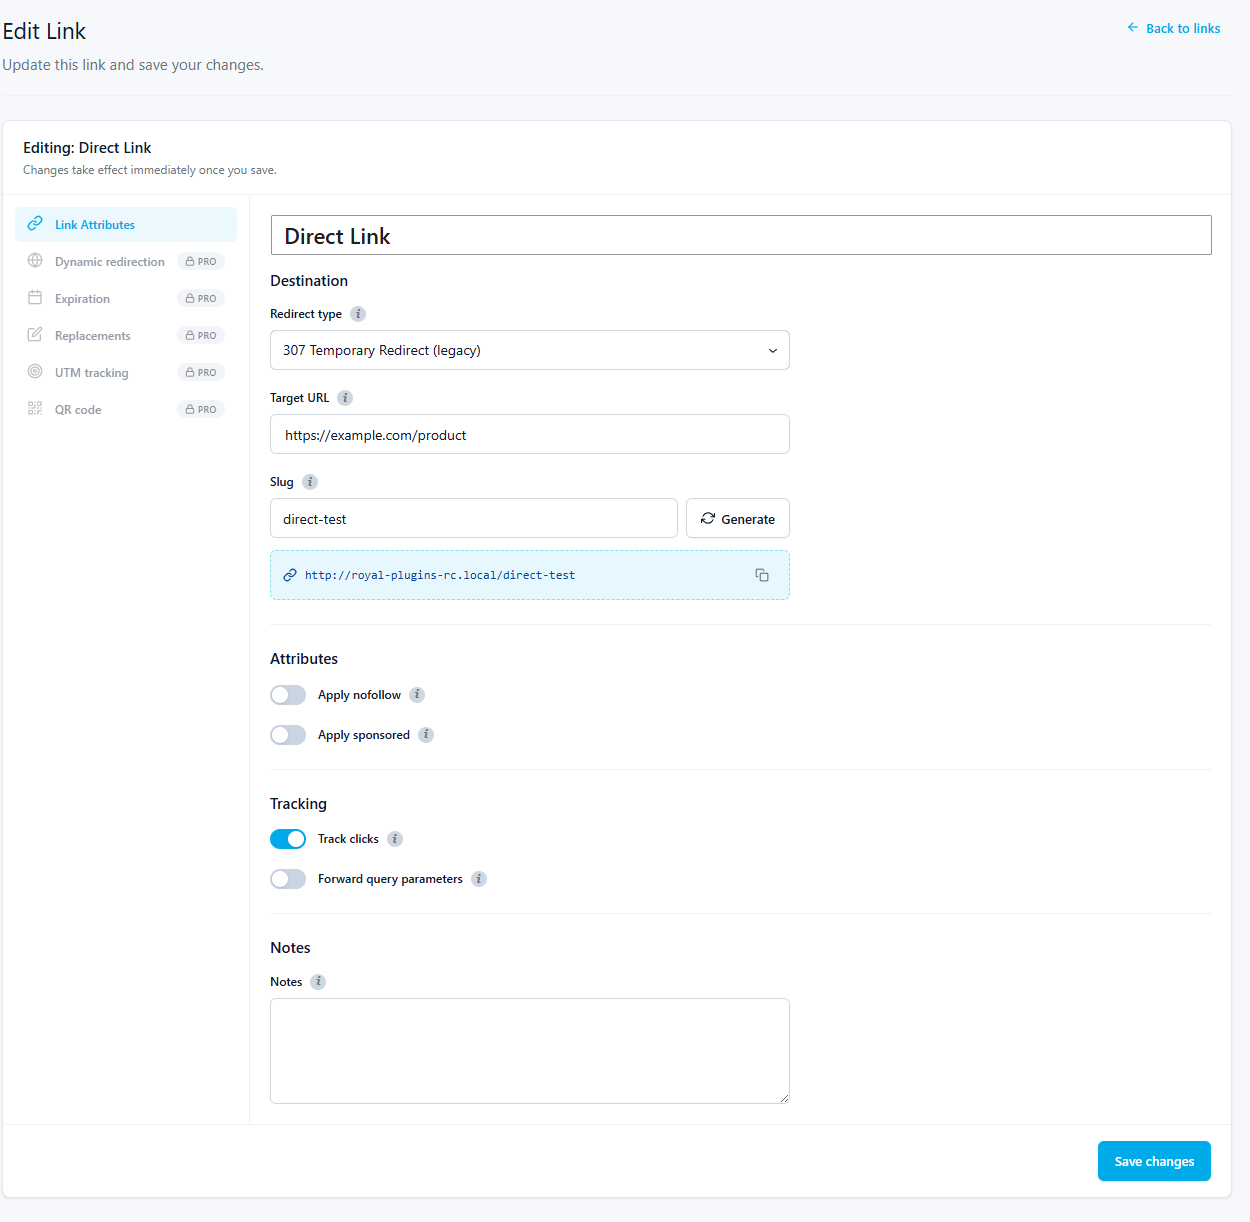1250x1222 pixels.
Task: Open the Replacements tab
Action: 126,336
